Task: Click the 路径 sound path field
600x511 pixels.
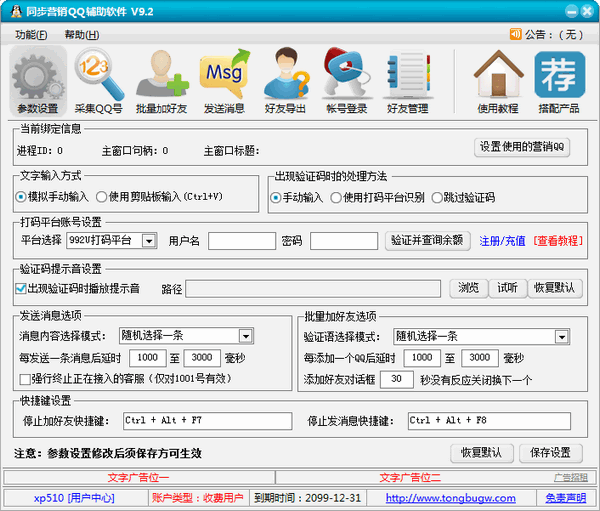Action: pos(313,289)
